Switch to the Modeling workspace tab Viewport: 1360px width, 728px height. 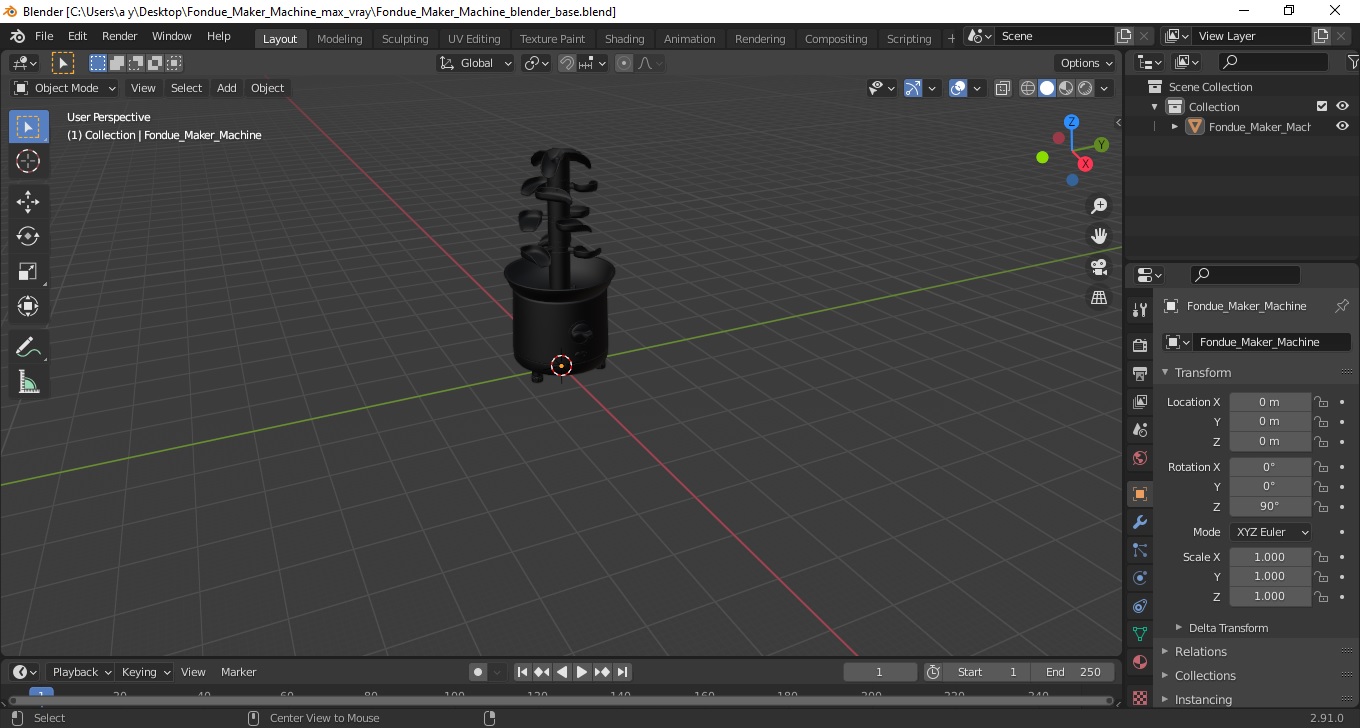click(x=339, y=39)
